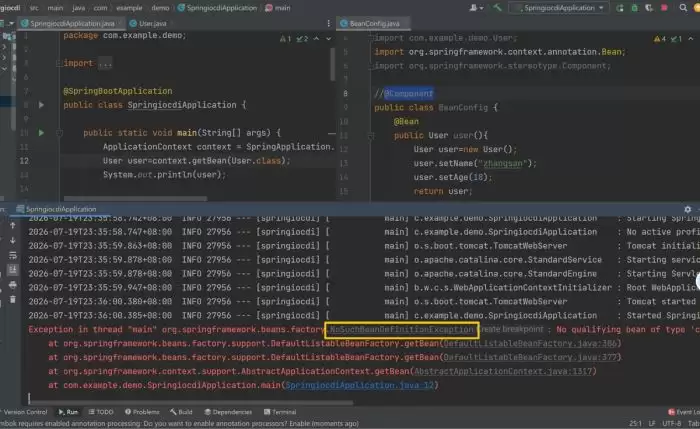Select the BeanConfig.java editor tab
The width and height of the screenshot is (700, 429).
click(x=374, y=23)
